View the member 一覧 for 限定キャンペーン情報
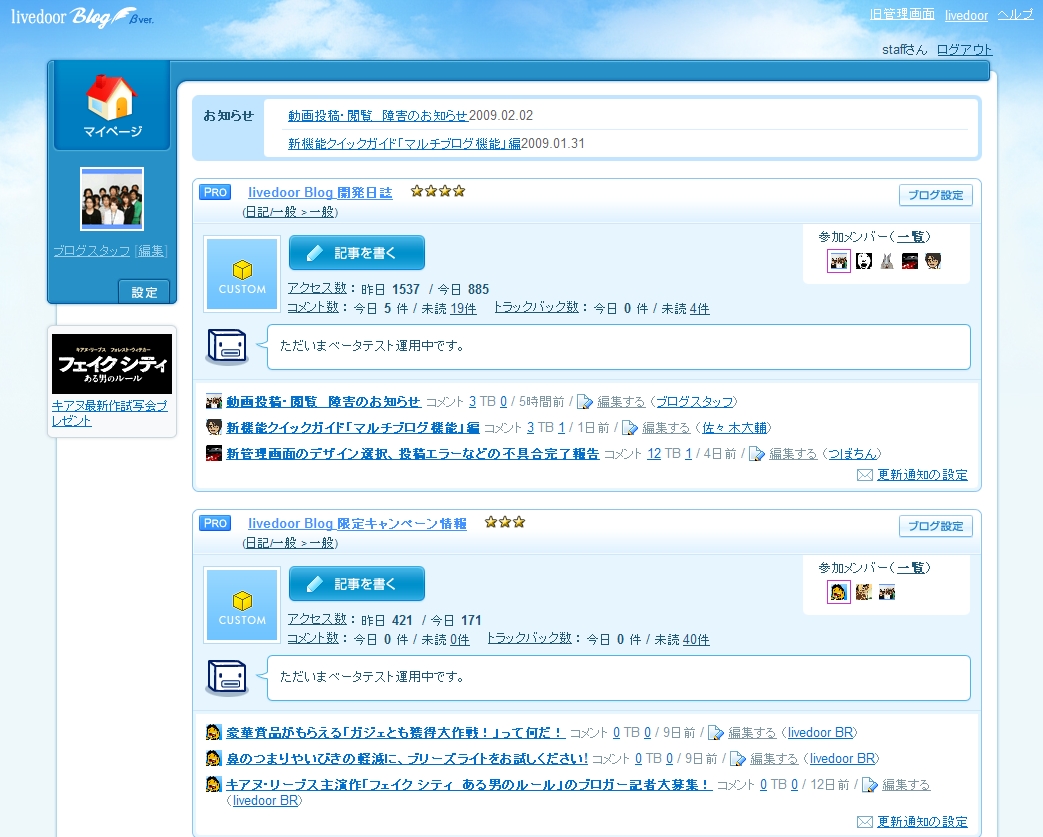The width and height of the screenshot is (1043, 837). pyautogui.click(x=911, y=568)
